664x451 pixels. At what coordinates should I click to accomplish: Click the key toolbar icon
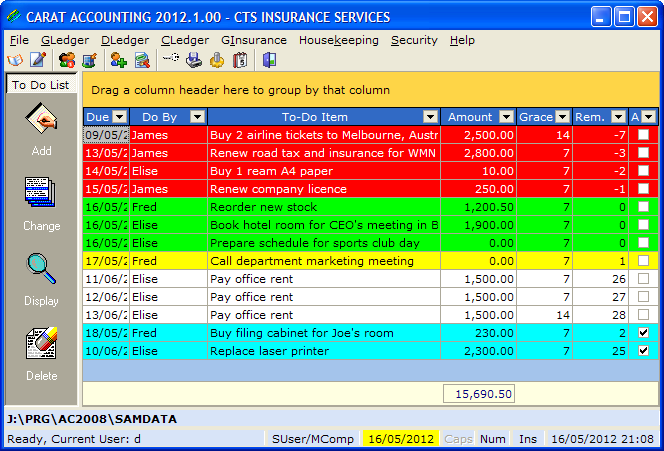[x=171, y=58]
